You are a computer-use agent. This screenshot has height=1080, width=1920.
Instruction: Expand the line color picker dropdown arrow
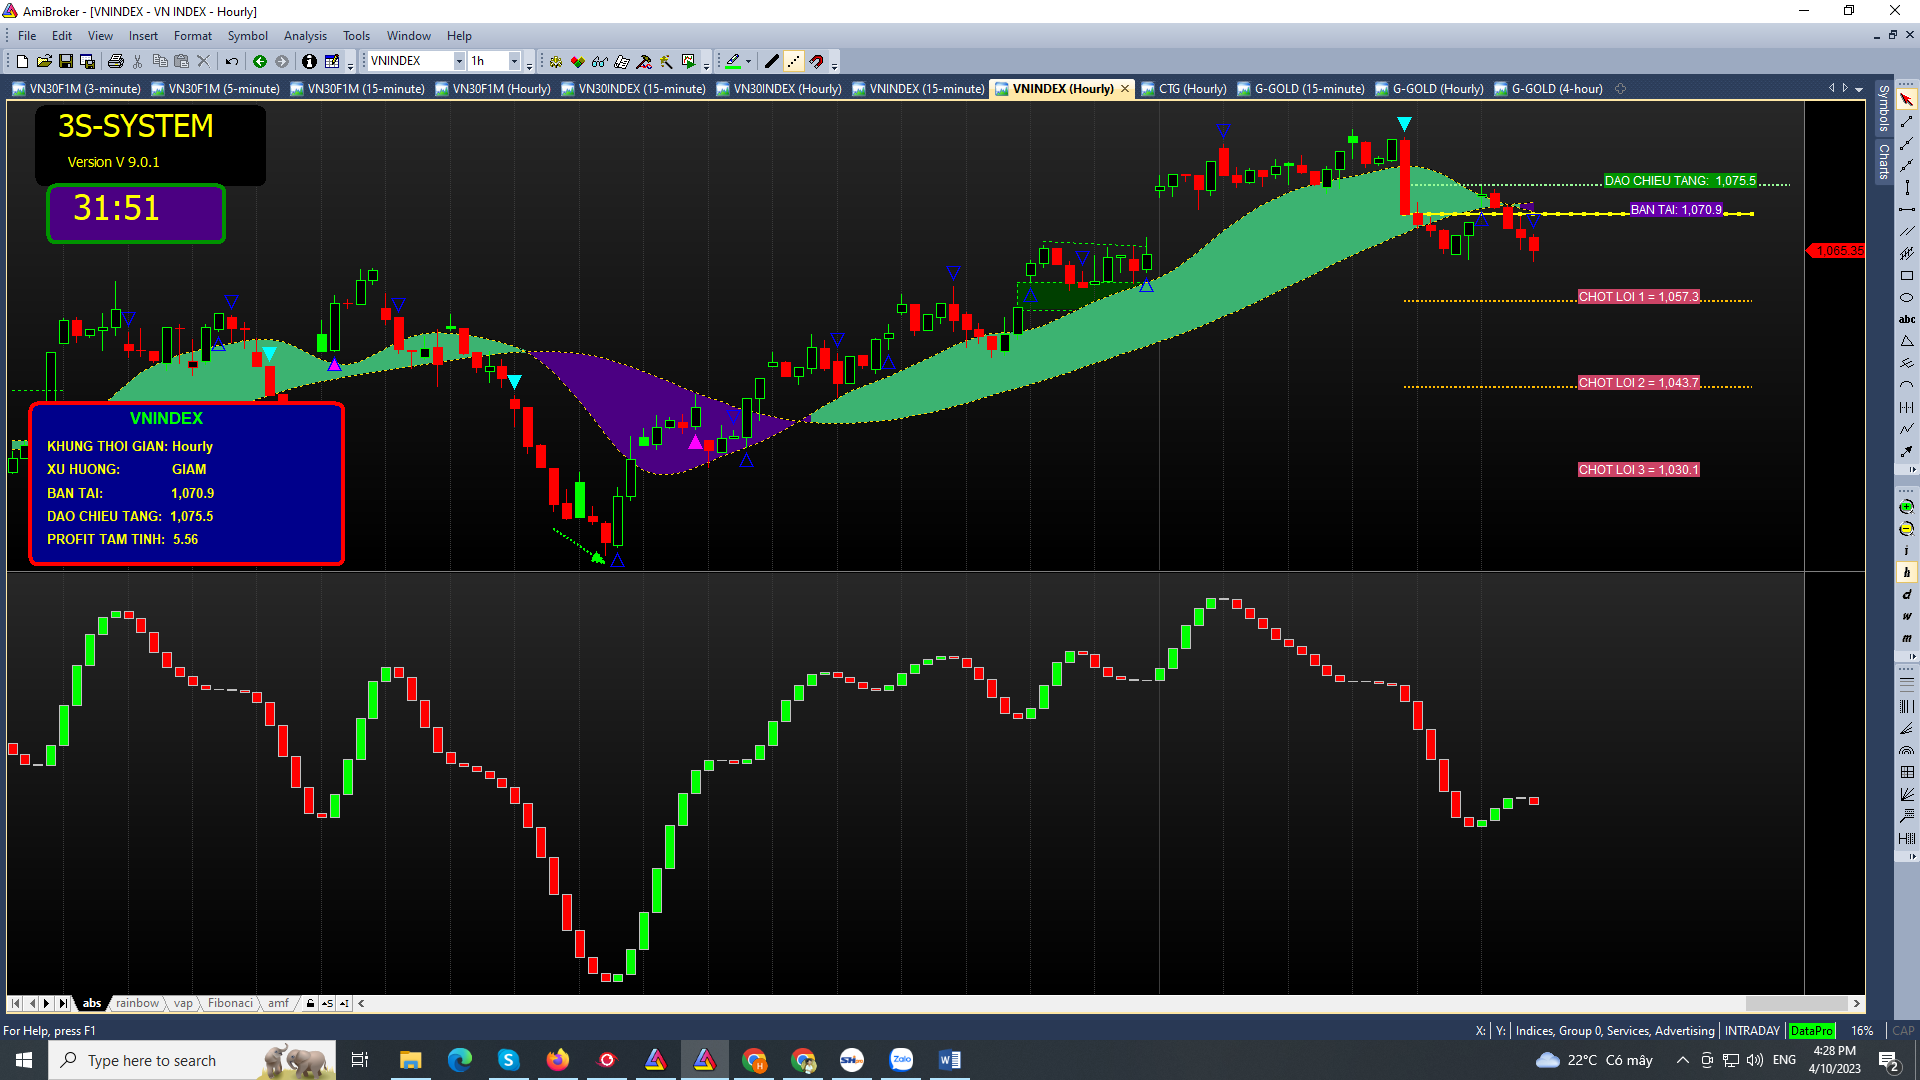(748, 61)
